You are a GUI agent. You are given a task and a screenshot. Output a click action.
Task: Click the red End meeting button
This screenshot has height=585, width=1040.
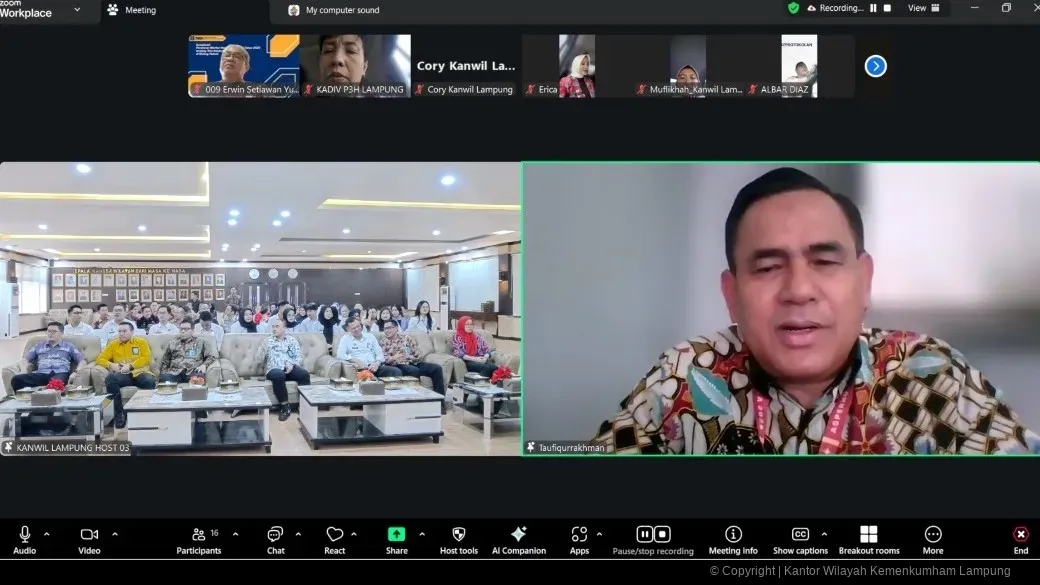point(1020,535)
